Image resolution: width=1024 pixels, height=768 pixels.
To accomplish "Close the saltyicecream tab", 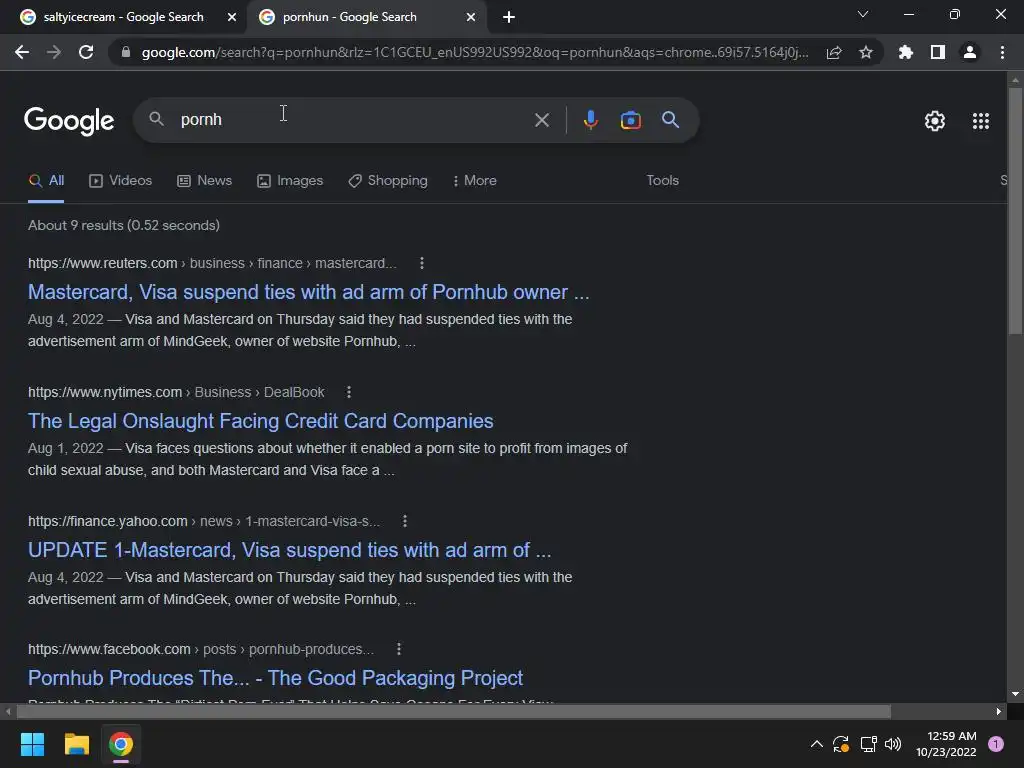I will [x=232, y=17].
